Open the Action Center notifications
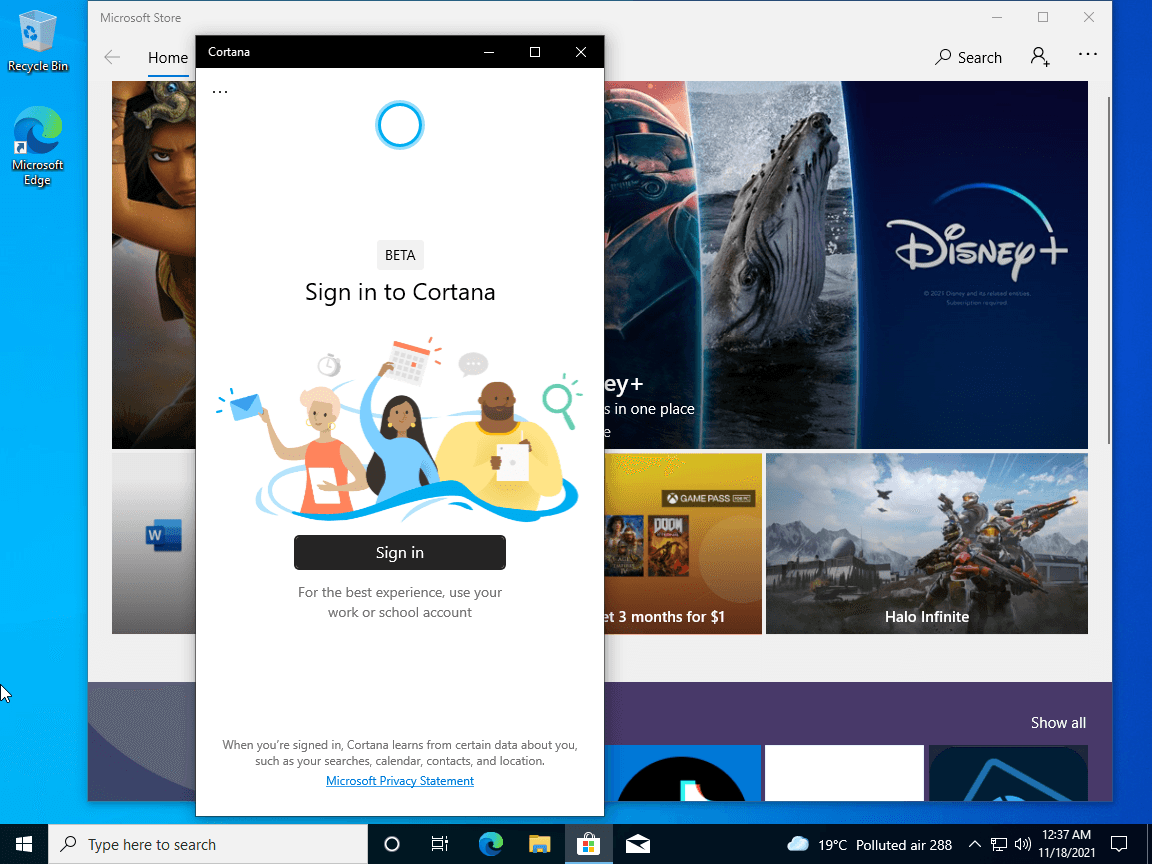The image size is (1152, 864). point(1119,844)
